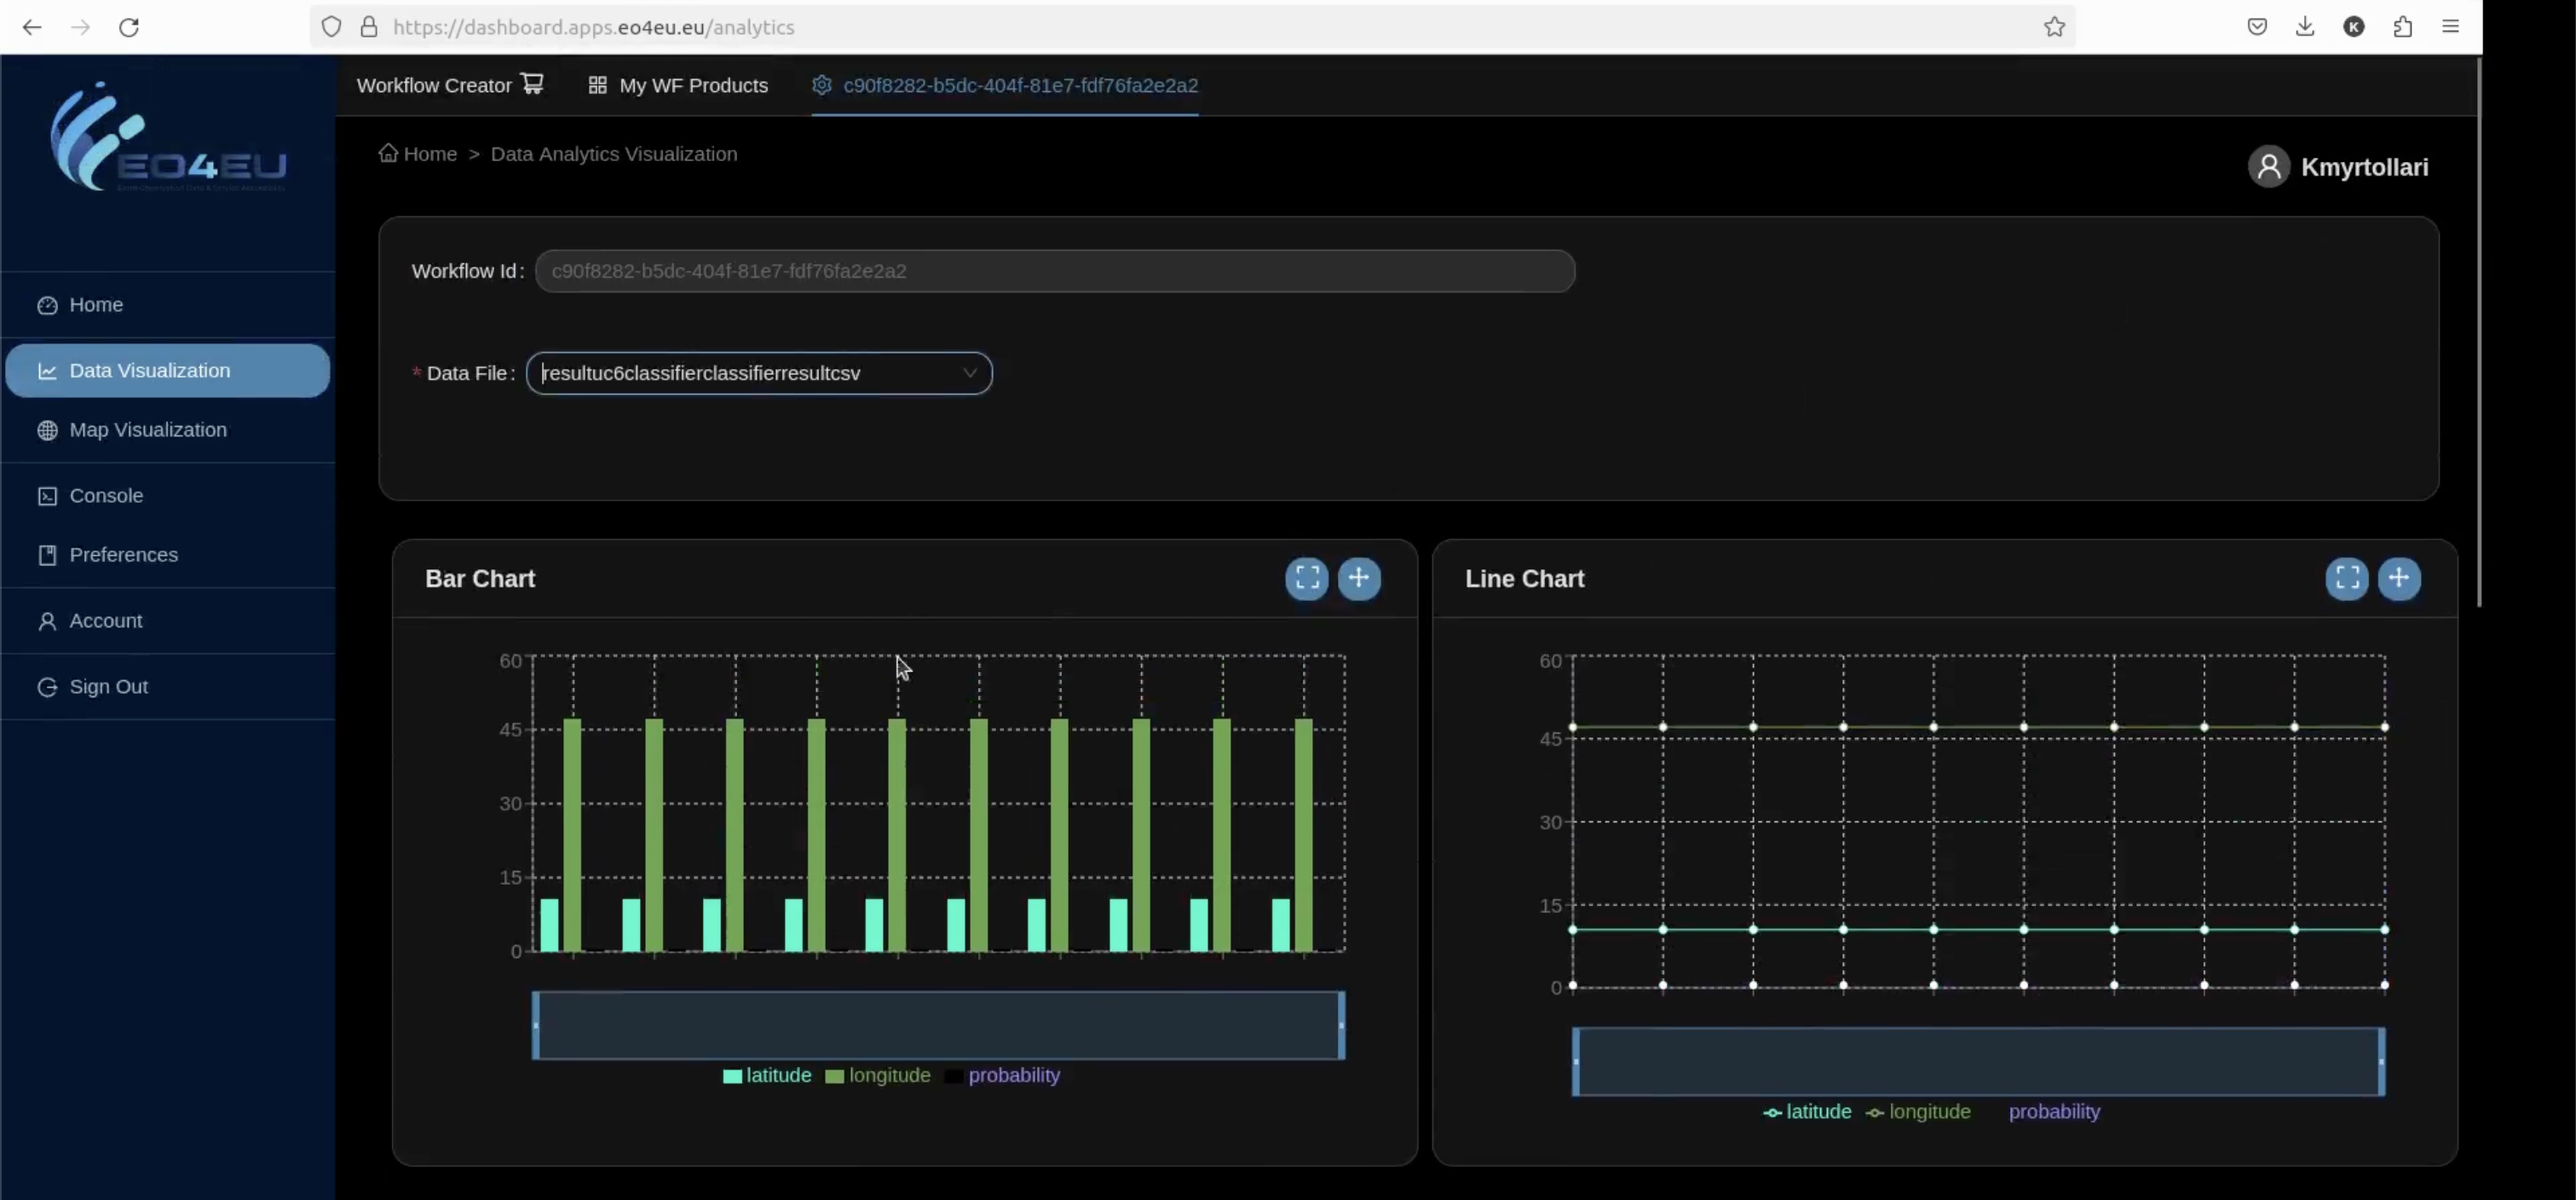Click Sign Out in the sidebar
Screen dimensions: 2576x1200
(x=108, y=687)
